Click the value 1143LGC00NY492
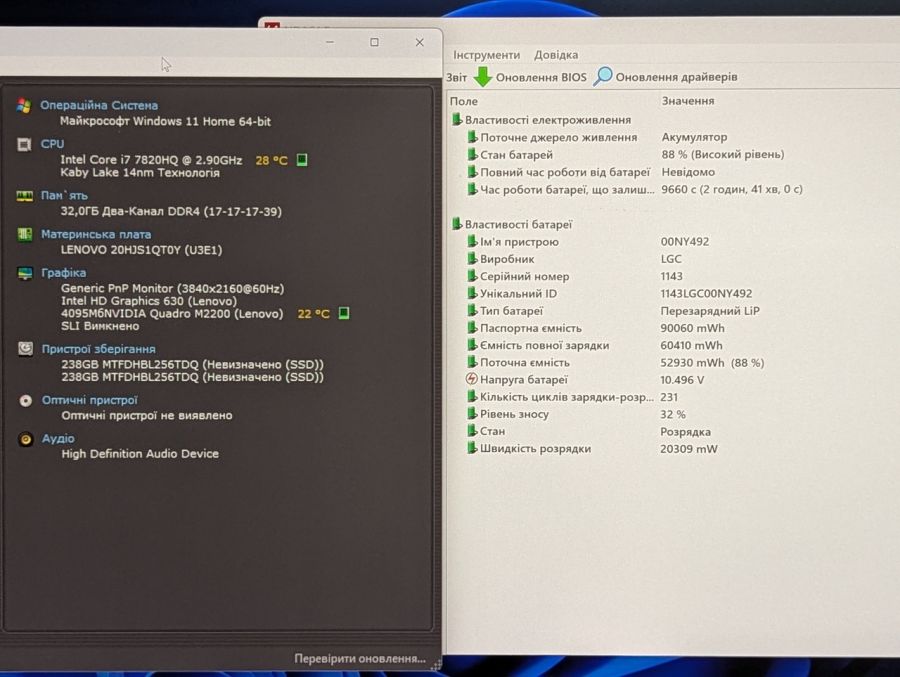900x677 pixels. tap(706, 293)
